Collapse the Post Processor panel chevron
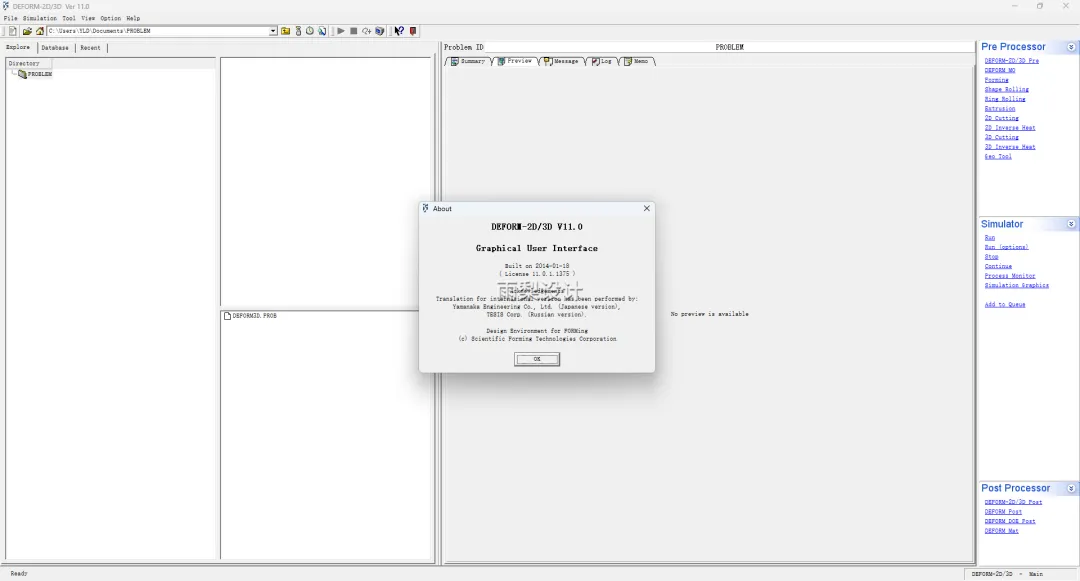 click(x=1071, y=488)
